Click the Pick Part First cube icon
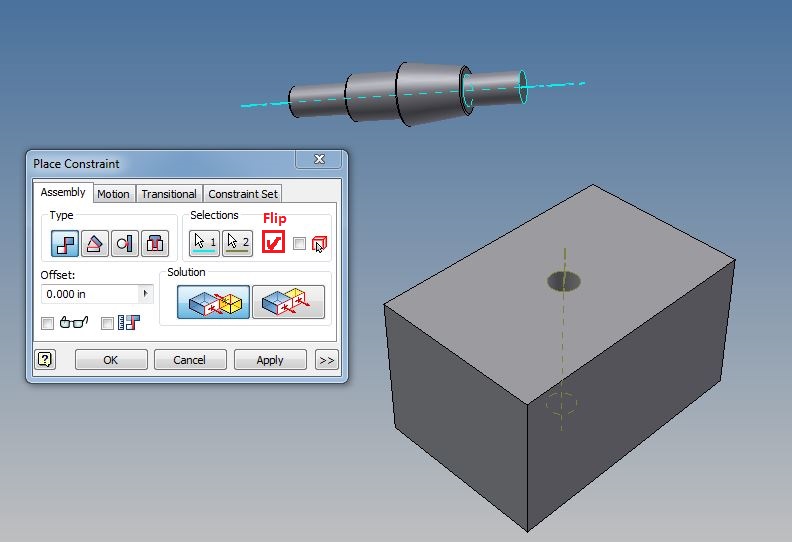This screenshot has height=542, width=792. coord(319,244)
